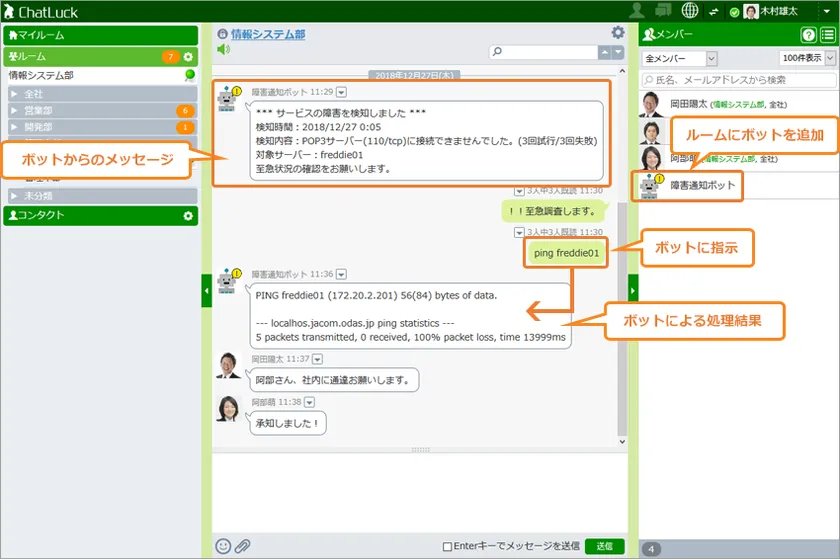Collapse left sidebar with the green arrow handle
Image resolution: width=840 pixels, height=559 pixels.
click(x=206, y=290)
